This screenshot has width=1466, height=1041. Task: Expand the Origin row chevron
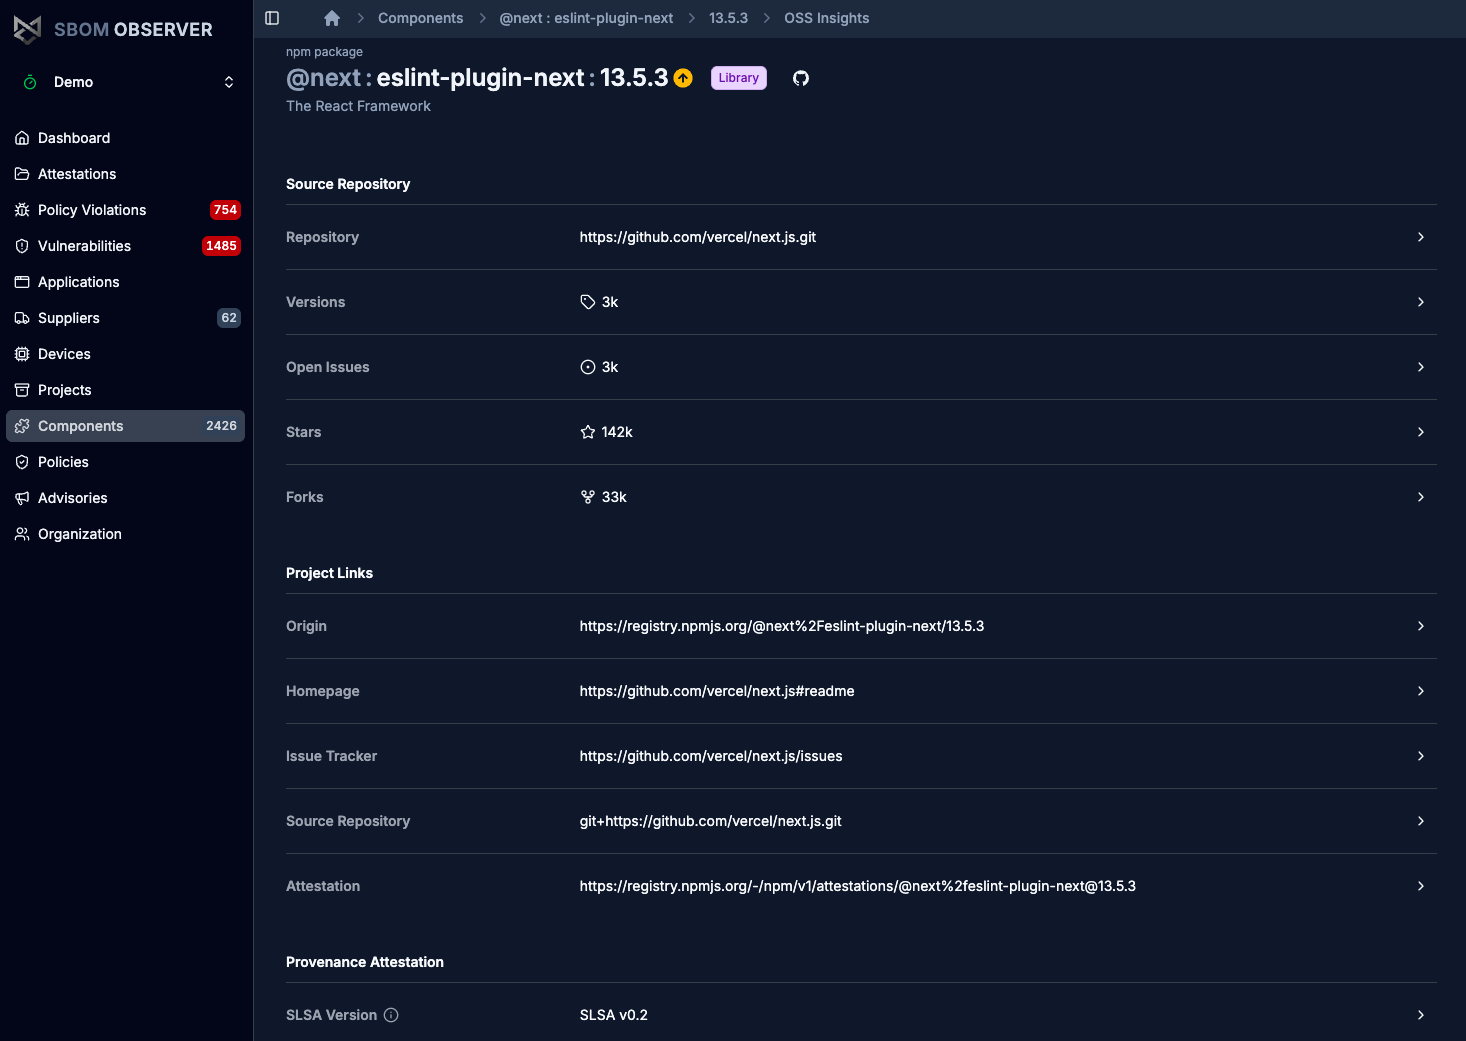click(x=1421, y=626)
